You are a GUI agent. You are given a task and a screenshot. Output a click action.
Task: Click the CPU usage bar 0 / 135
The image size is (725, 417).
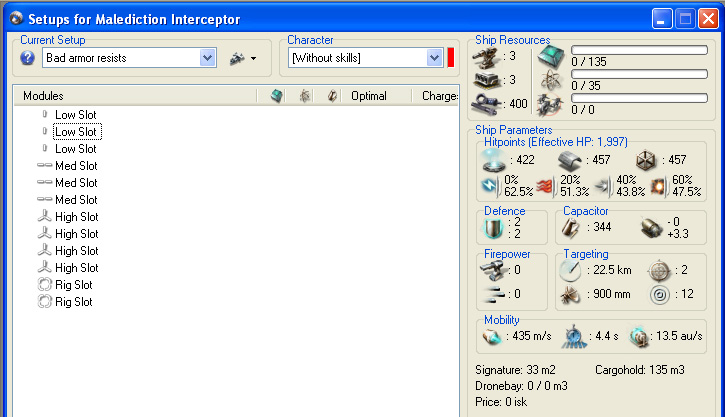click(639, 50)
